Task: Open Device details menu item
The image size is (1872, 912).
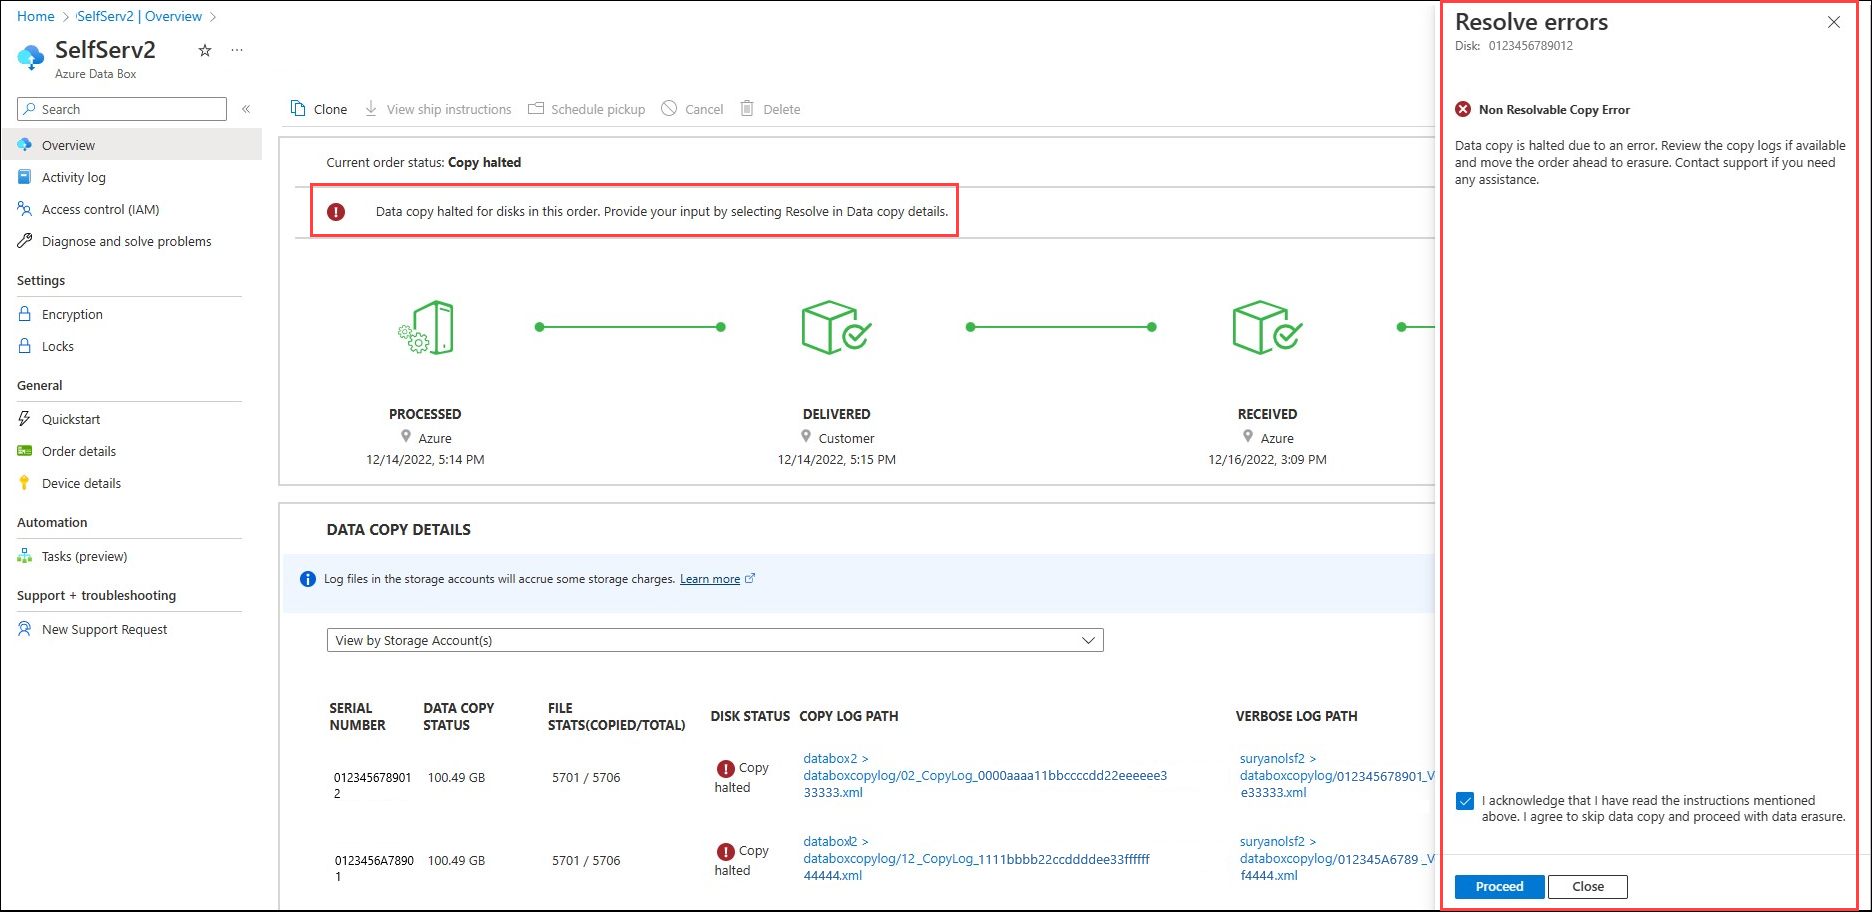Action: pos(81,483)
